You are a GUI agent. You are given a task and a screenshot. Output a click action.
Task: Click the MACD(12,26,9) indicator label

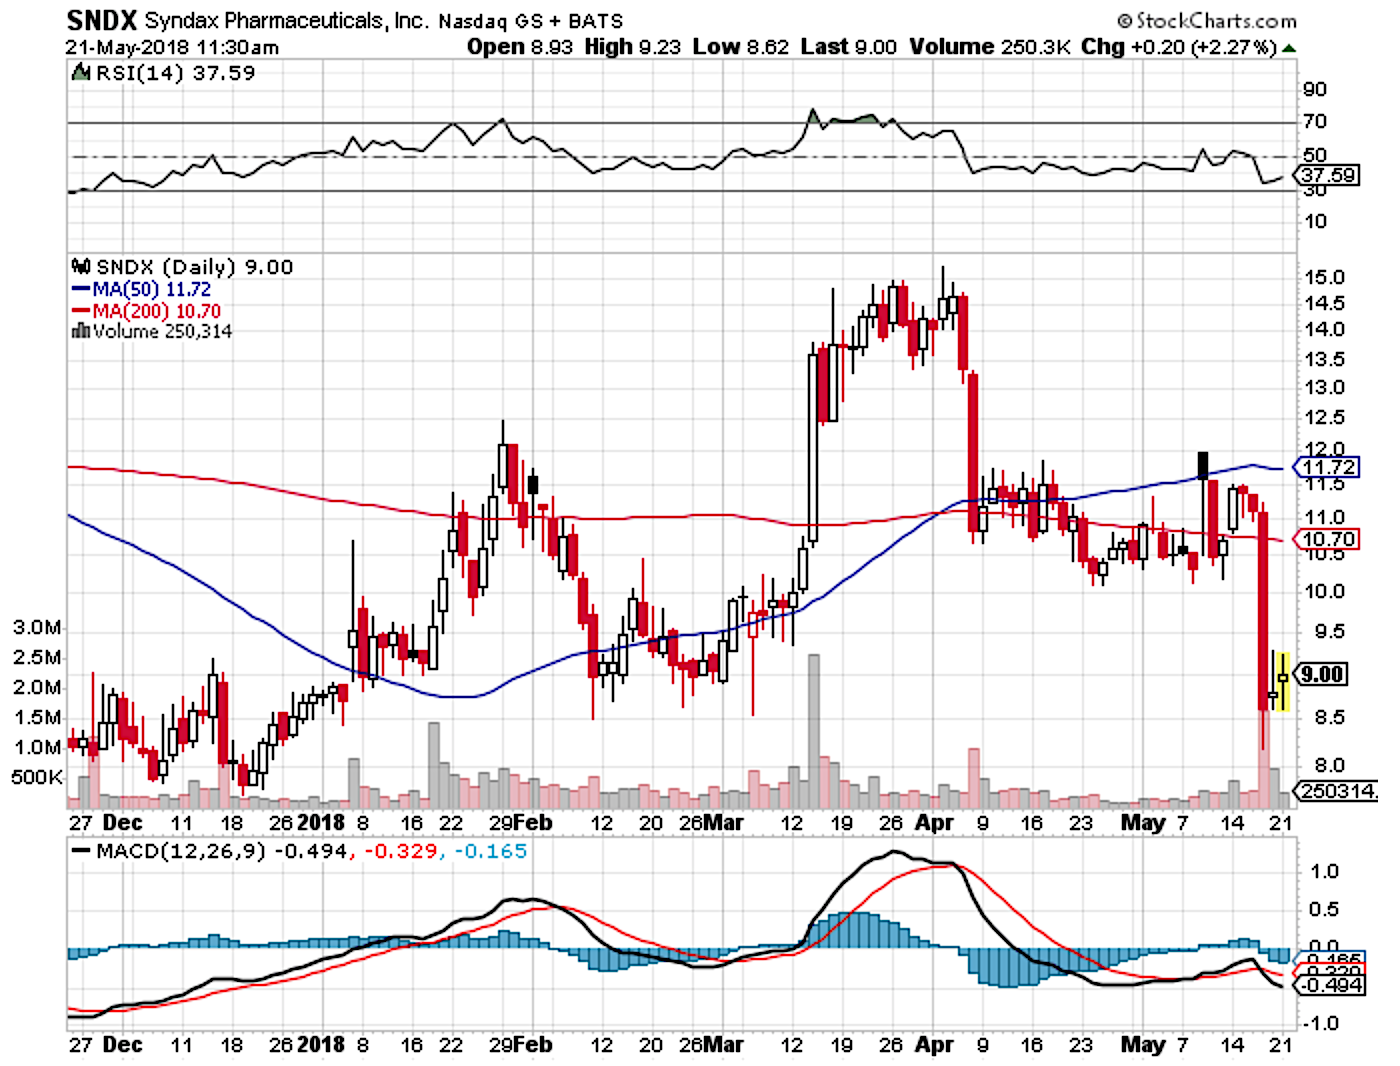(x=182, y=851)
